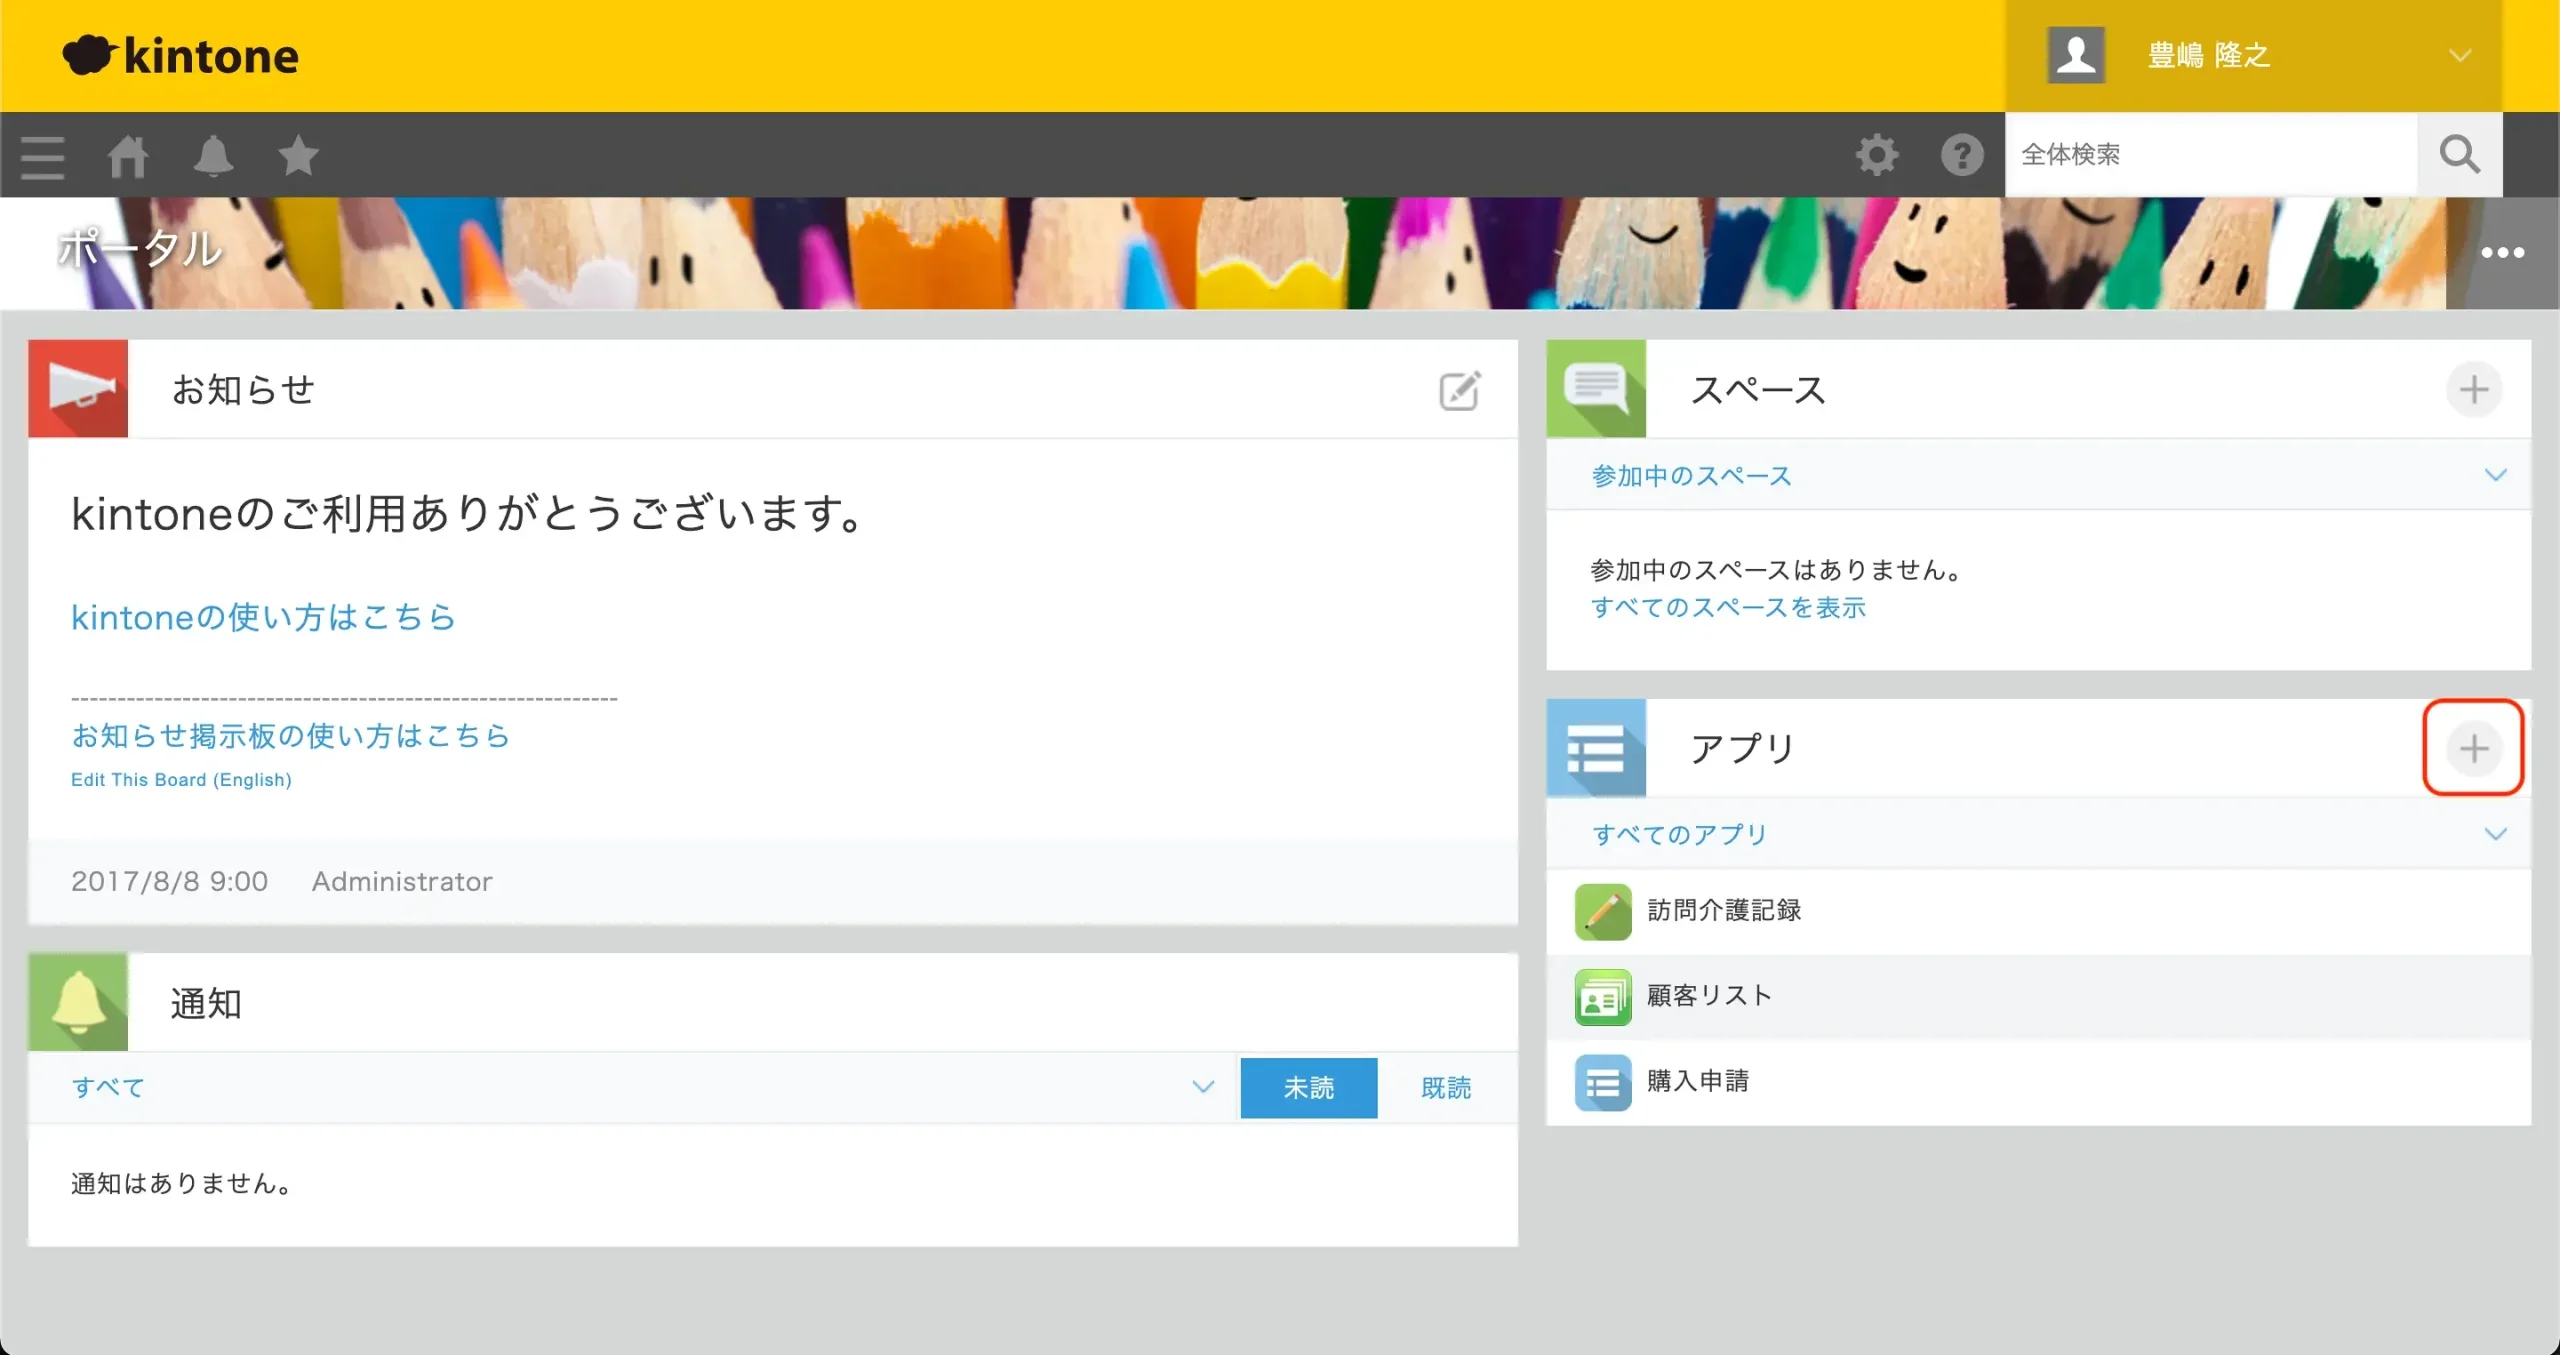Click the 訪問介護記録 app pencil icon
This screenshot has height=1355, width=2560.
(x=1603, y=911)
